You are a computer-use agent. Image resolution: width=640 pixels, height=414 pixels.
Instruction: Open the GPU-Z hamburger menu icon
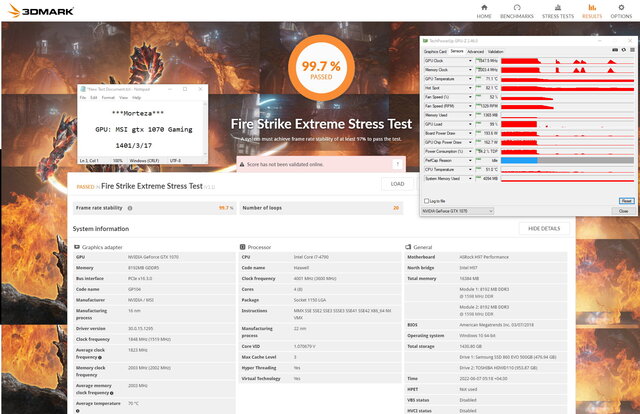pyautogui.click(x=632, y=50)
